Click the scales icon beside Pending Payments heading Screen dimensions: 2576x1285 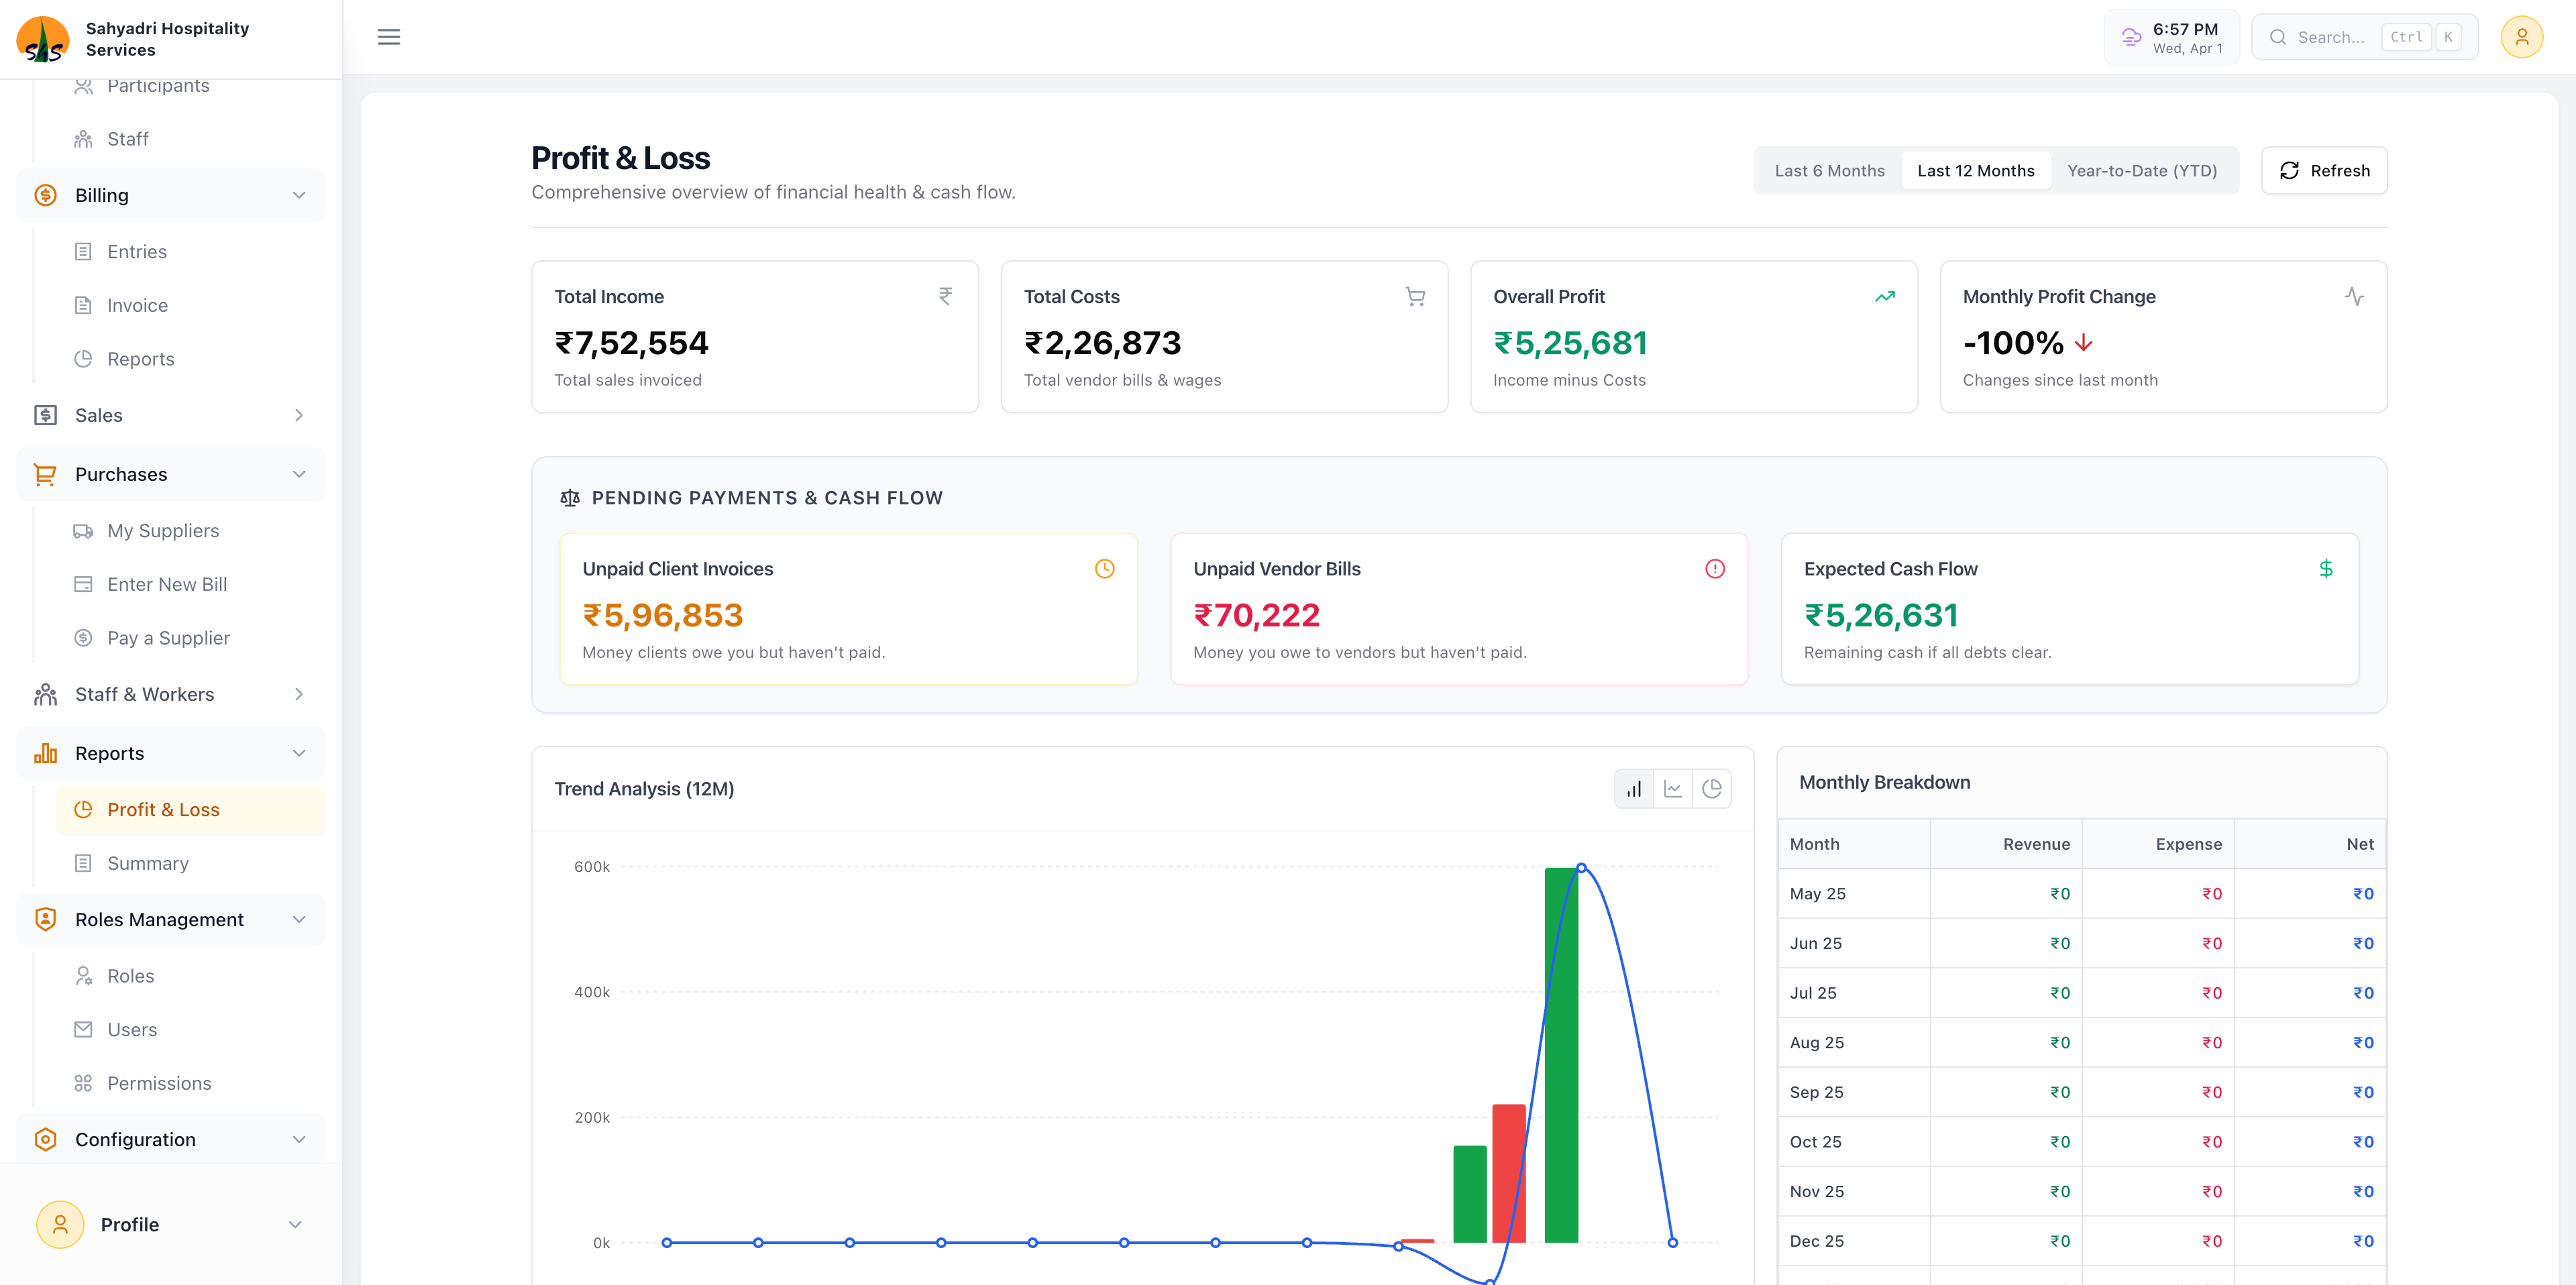click(x=570, y=498)
